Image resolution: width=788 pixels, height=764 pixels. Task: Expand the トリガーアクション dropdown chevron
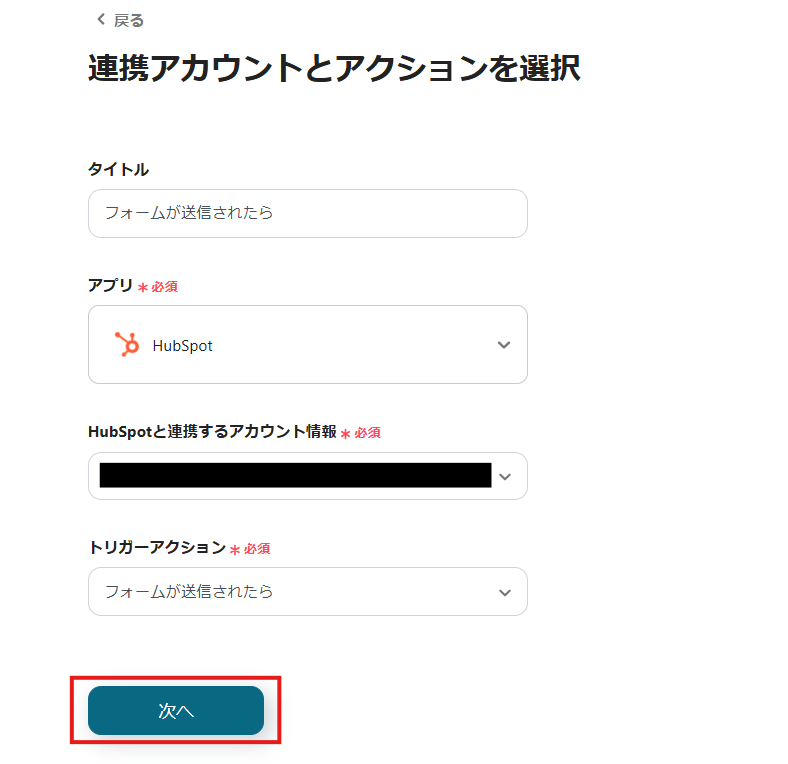[x=504, y=592]
